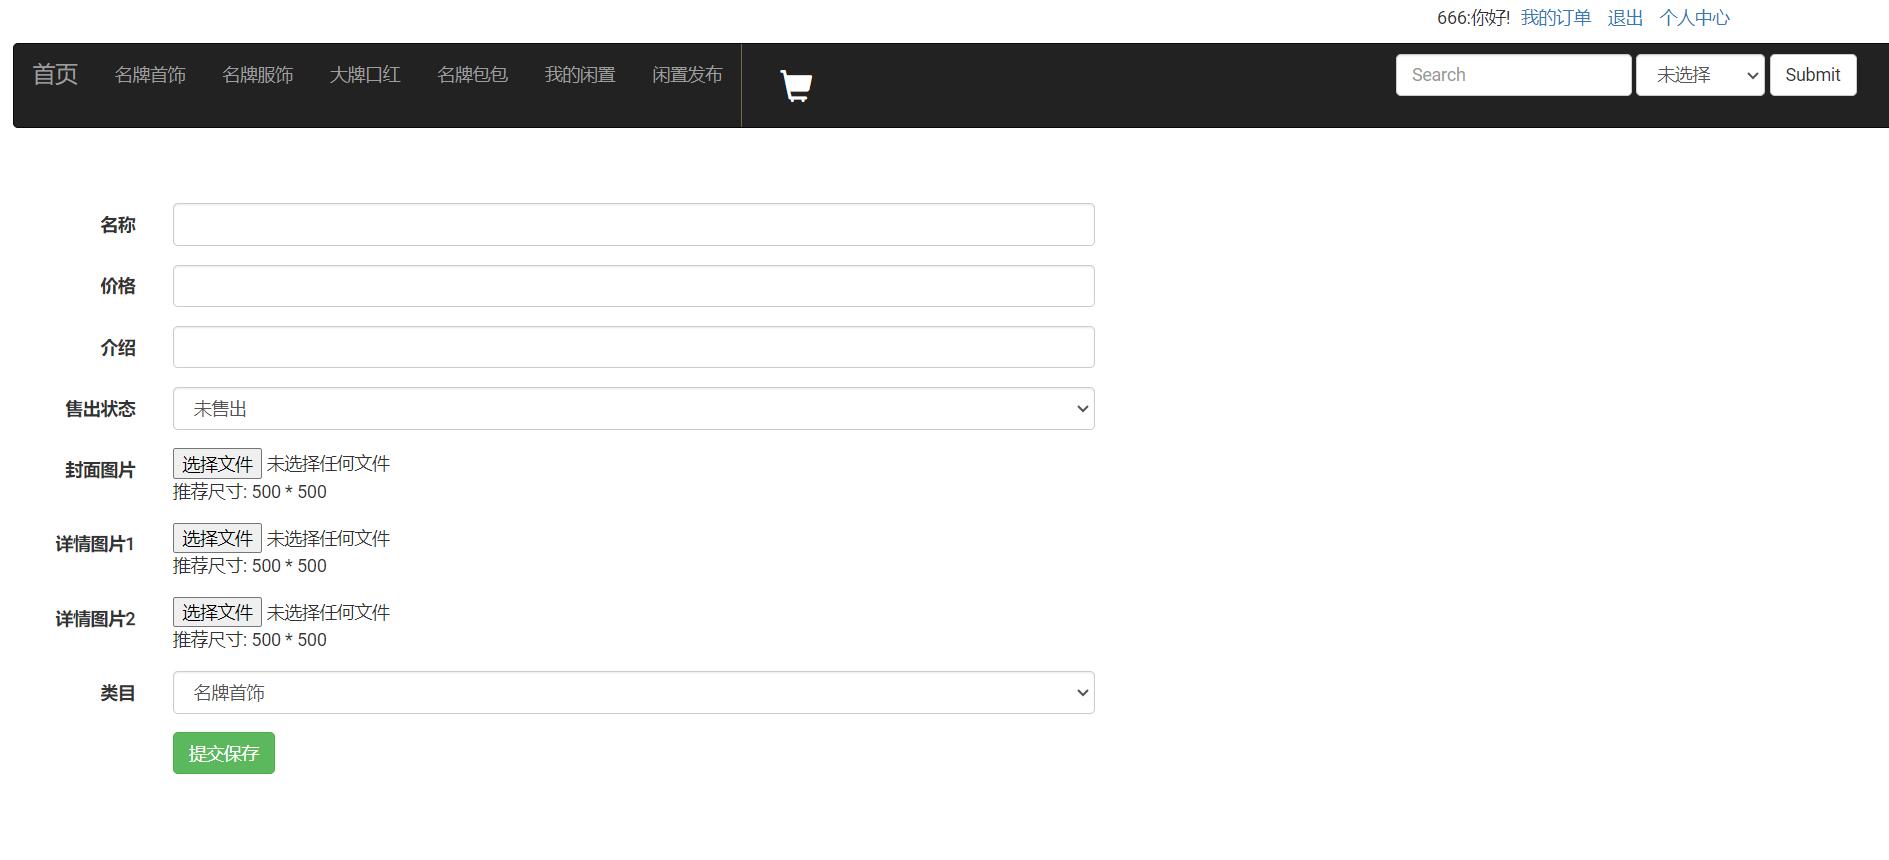The height and width of the screenshot is (860, 1889).
Task: Click the 售出状态 label
Action: 100,409
